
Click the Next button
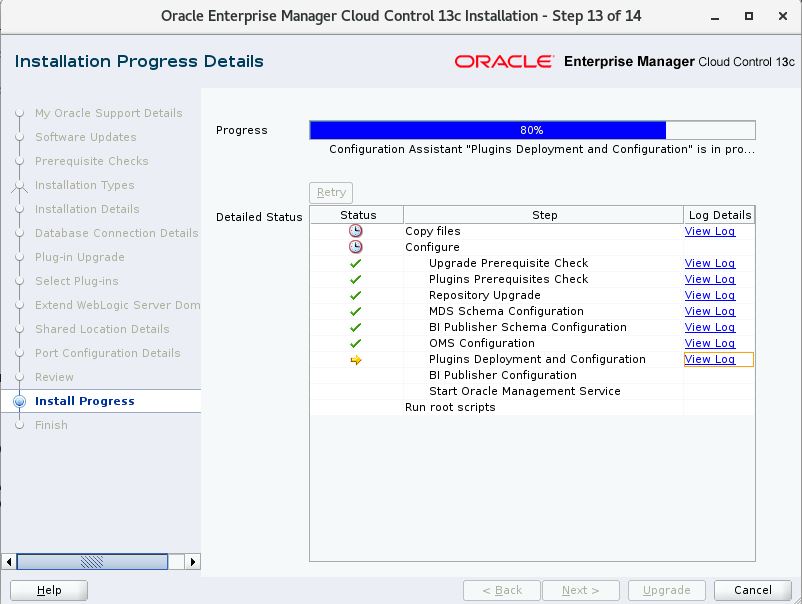581,590
